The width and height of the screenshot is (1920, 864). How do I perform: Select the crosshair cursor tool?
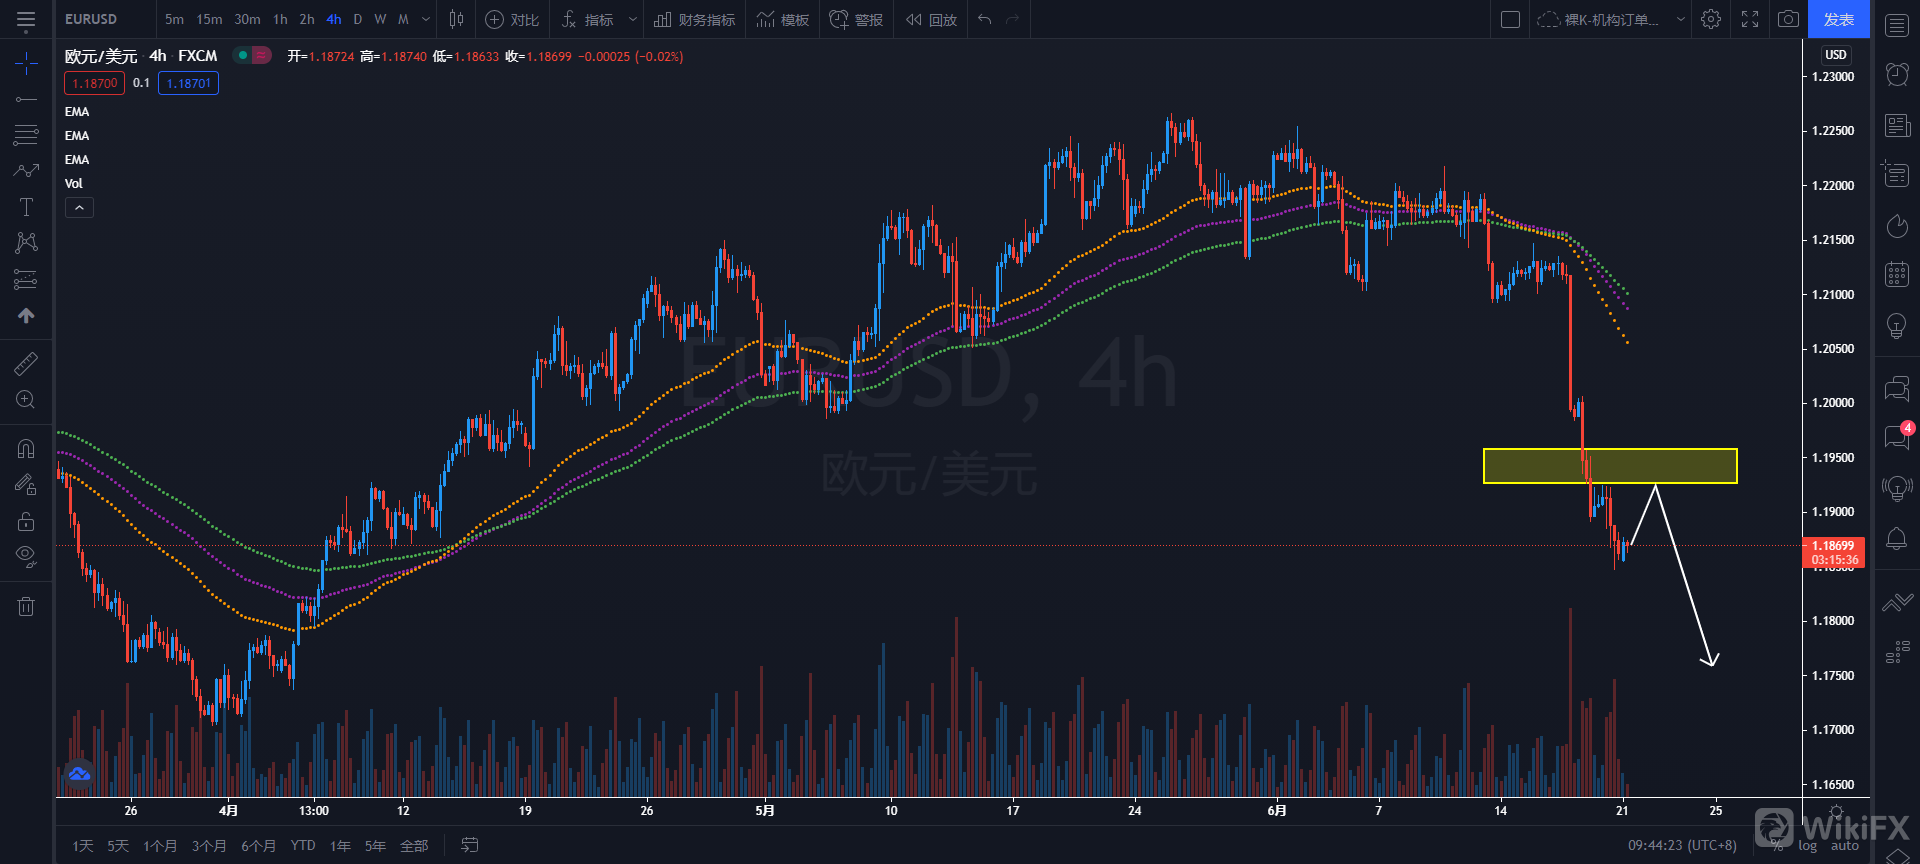(26, 64)
